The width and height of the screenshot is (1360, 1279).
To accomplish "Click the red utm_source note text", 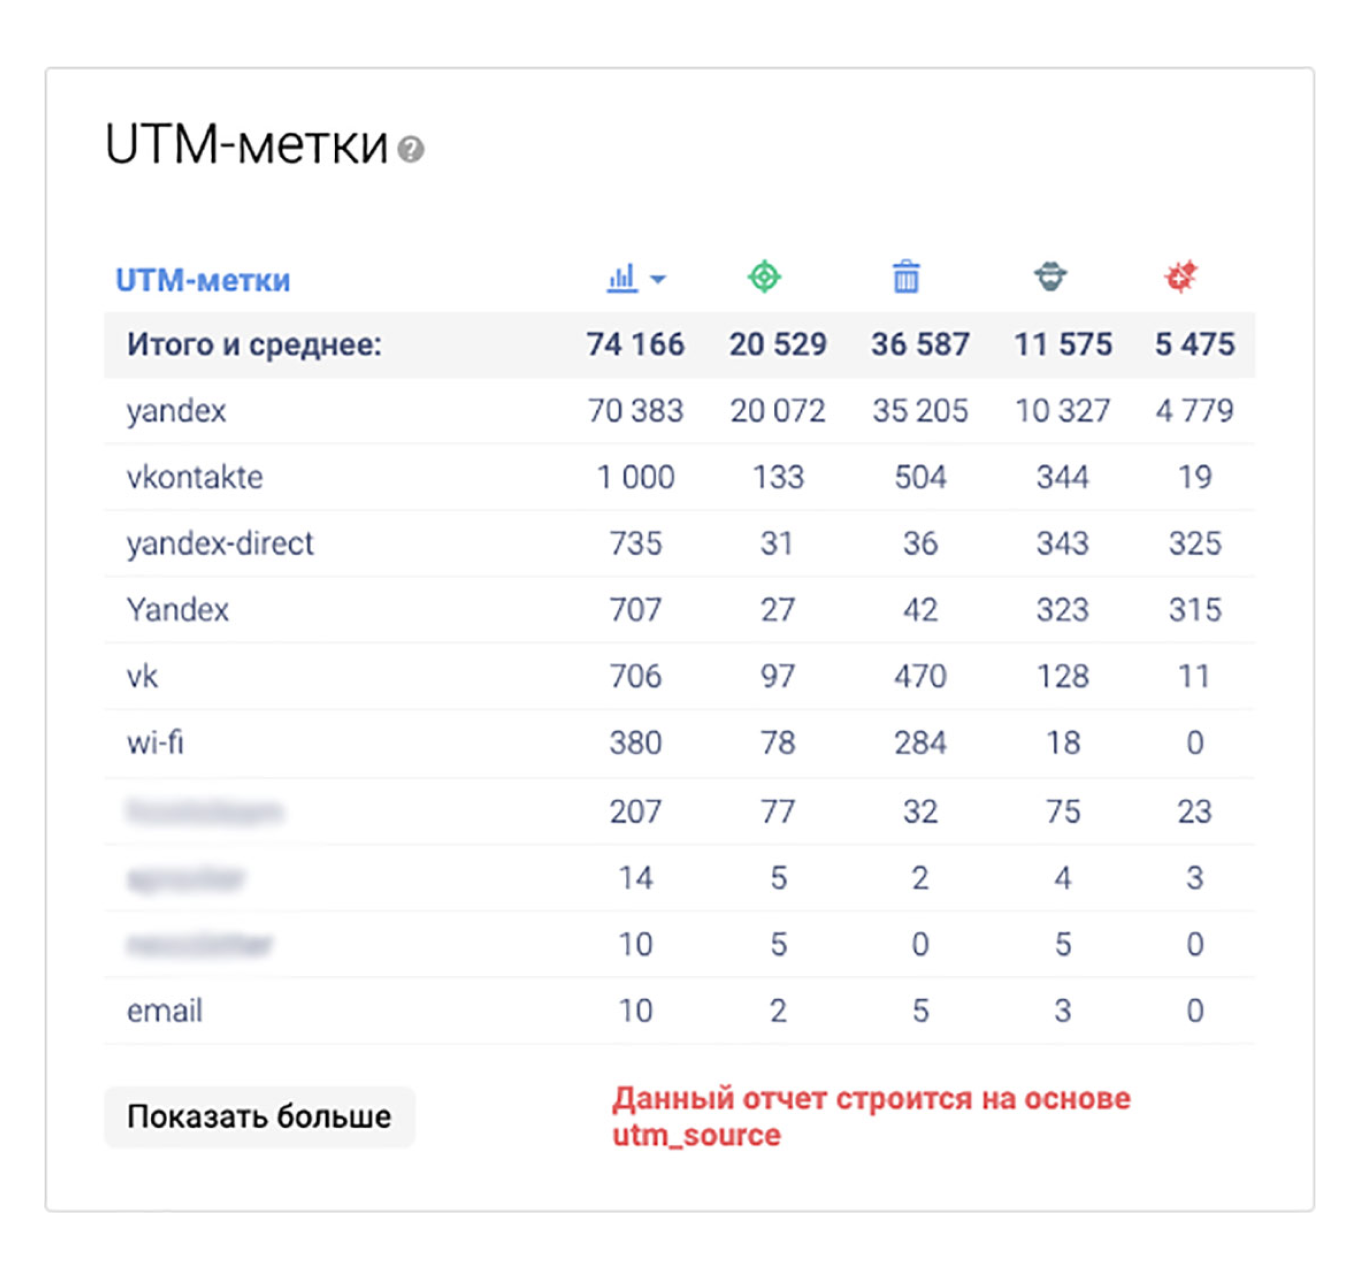I will coord(872,1115).
